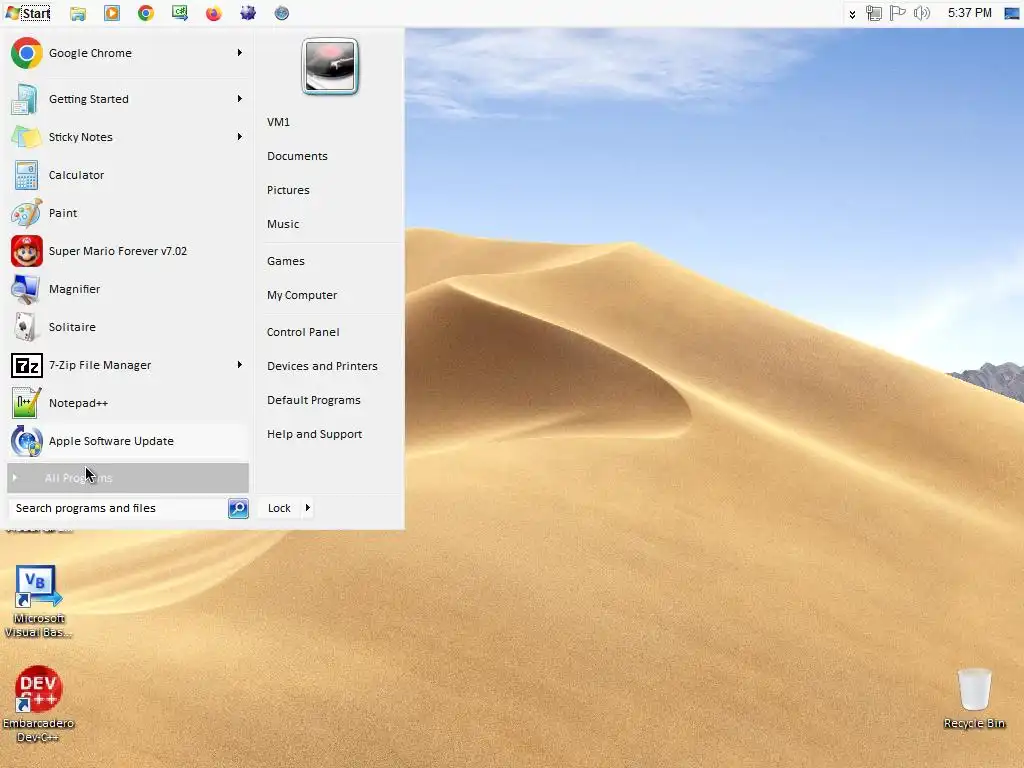Launch Getting Started
The image size is (1024, 768).
(x=127, y=99)
